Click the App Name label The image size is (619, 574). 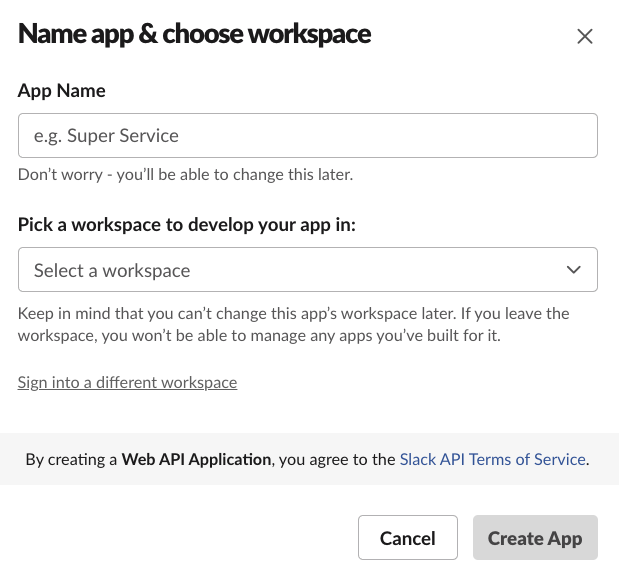62,91
